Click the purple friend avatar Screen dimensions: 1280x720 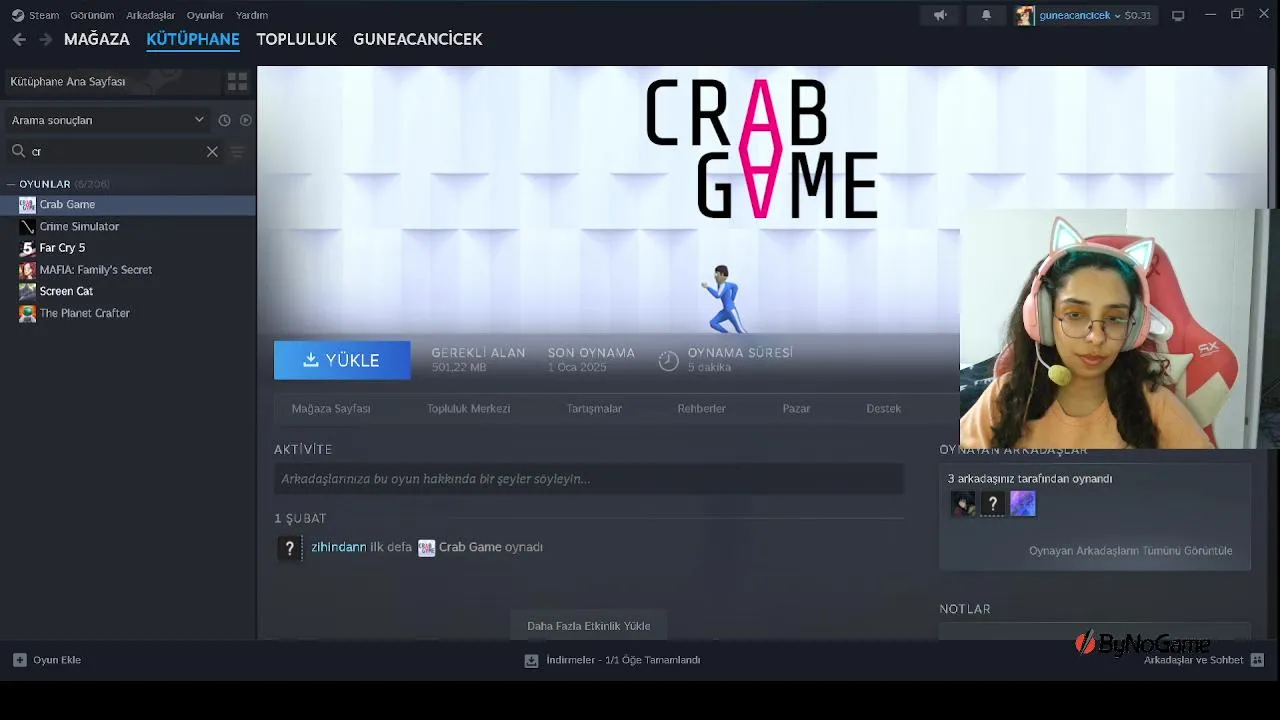(1022, 504)
